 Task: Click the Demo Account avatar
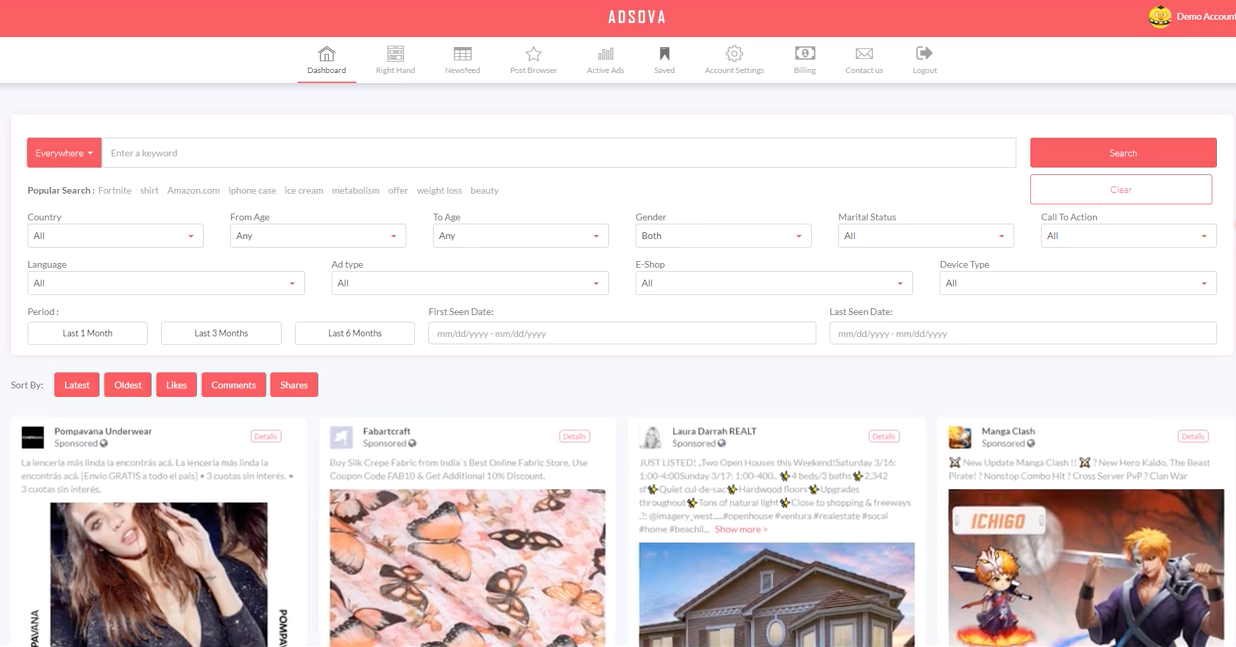coord(1159,17)
